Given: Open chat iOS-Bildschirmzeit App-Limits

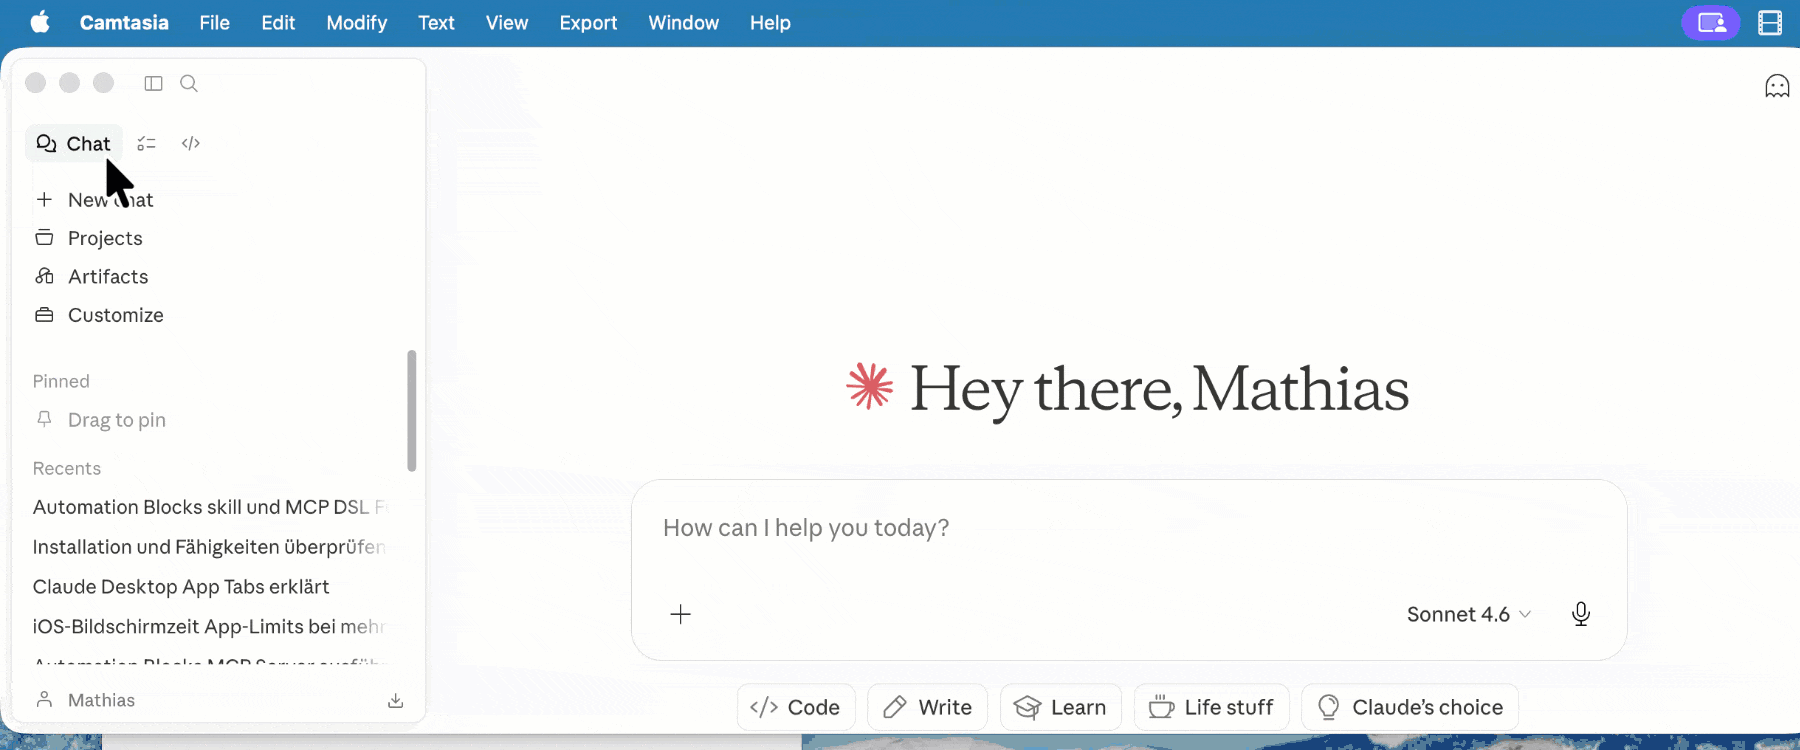Looking at the screenshot, I should tap(210, 627).
